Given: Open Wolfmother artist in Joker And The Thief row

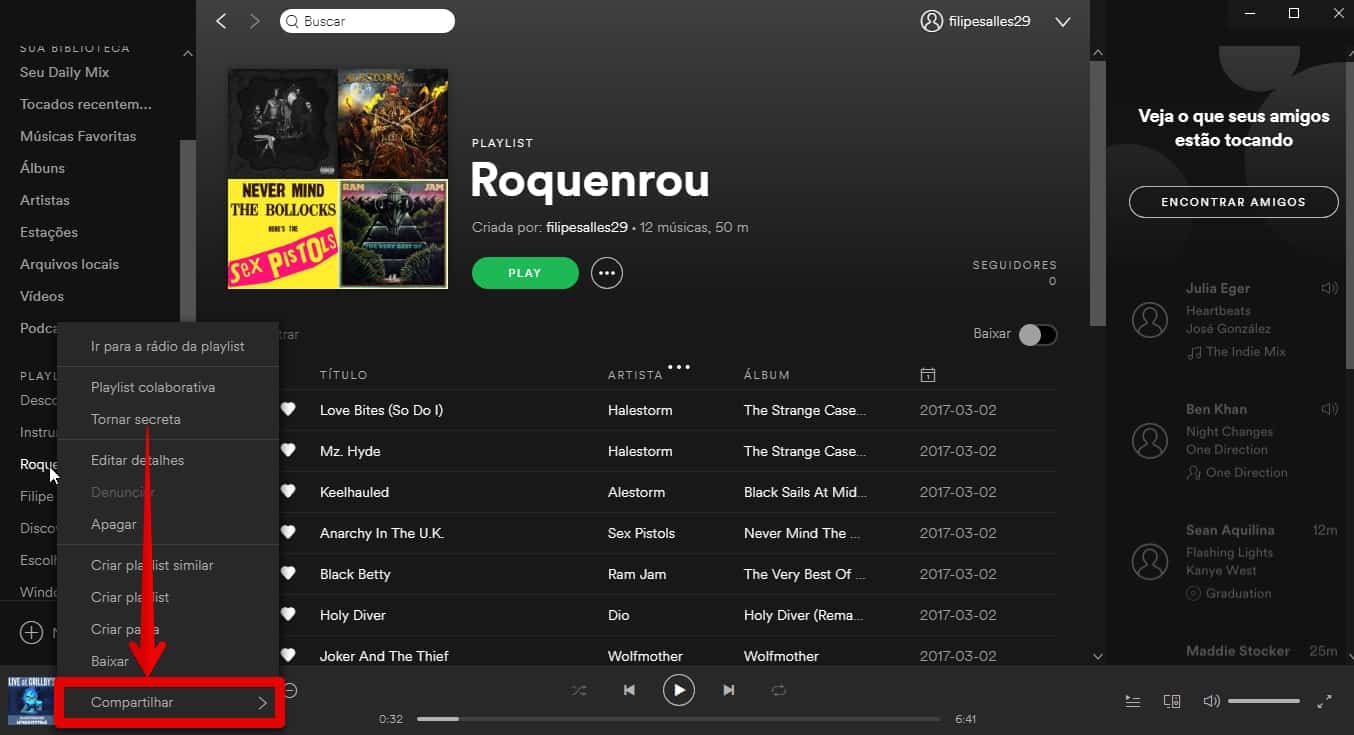Looking at the screenshot, I should click(645, 656).
